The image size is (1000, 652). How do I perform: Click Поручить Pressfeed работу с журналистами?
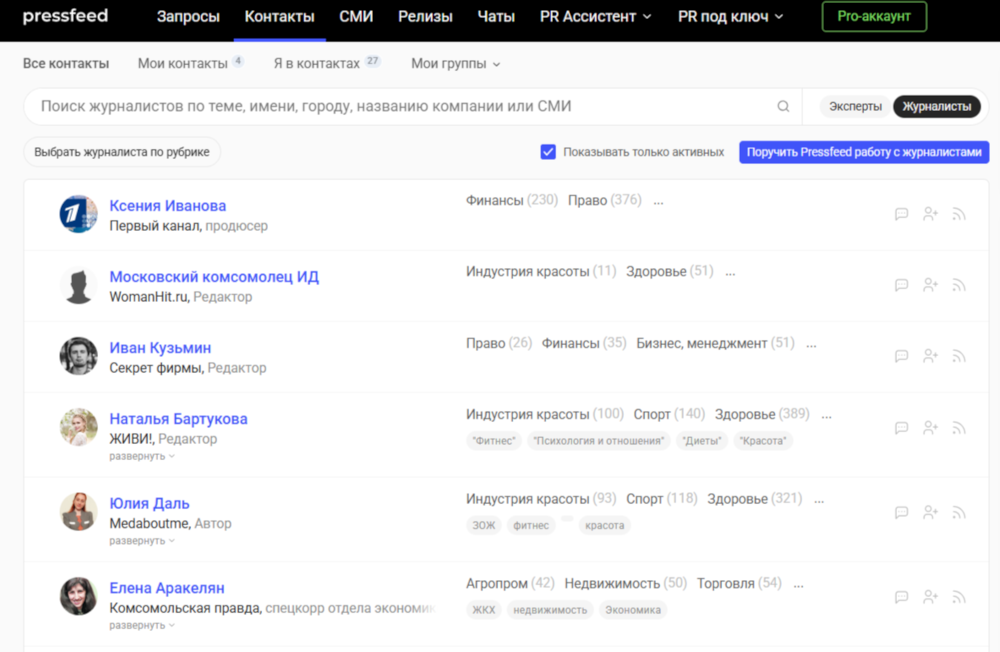point(864,152)
